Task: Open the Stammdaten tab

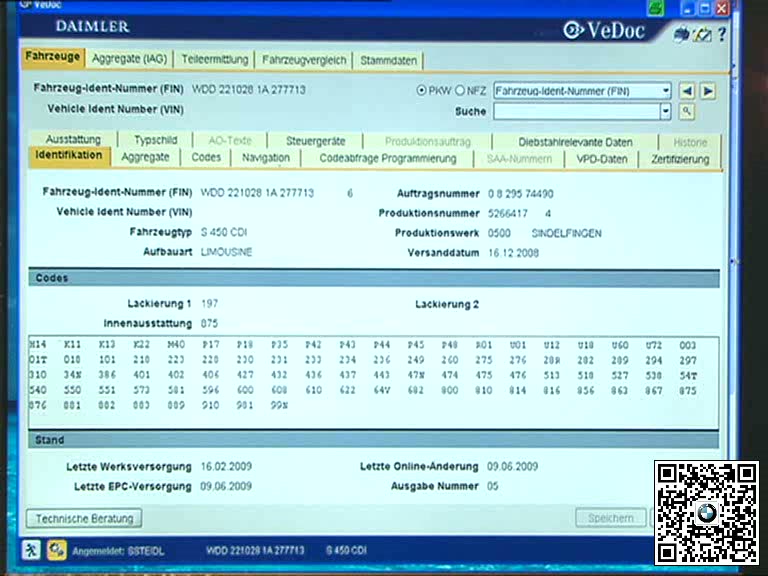Action: coord(388,61)
